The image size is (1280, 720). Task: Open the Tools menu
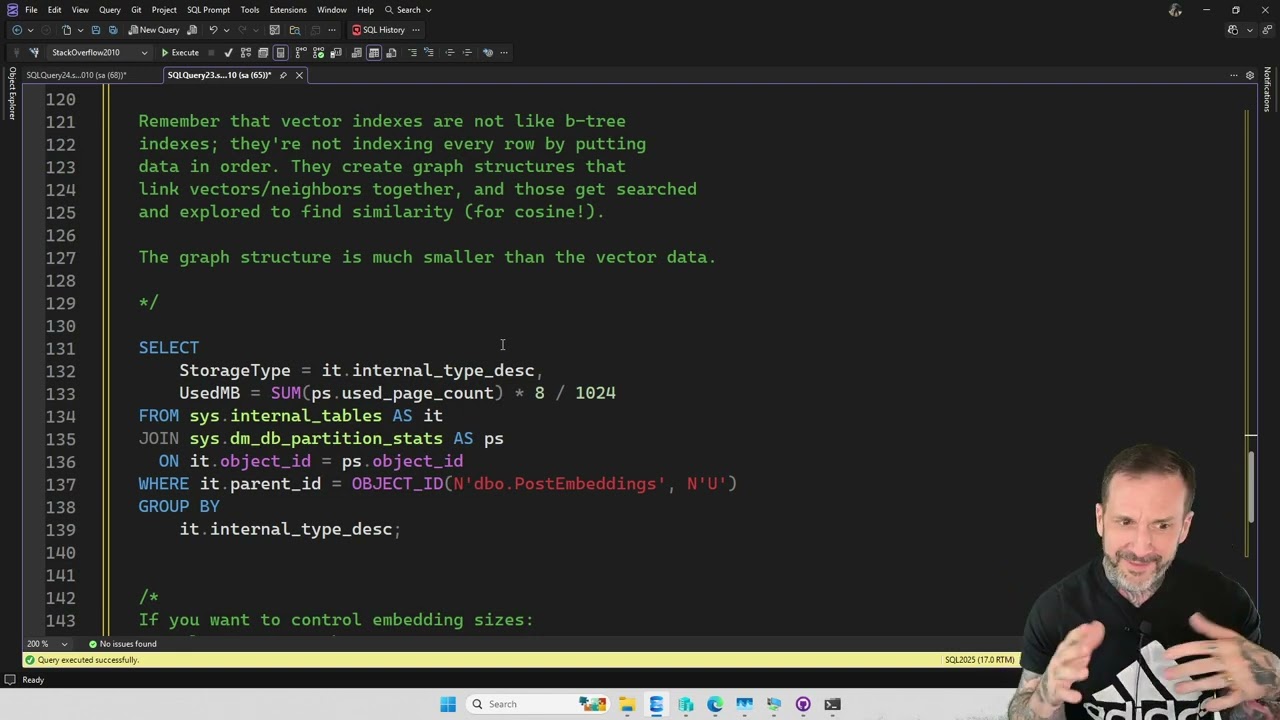tap(249, 10)
